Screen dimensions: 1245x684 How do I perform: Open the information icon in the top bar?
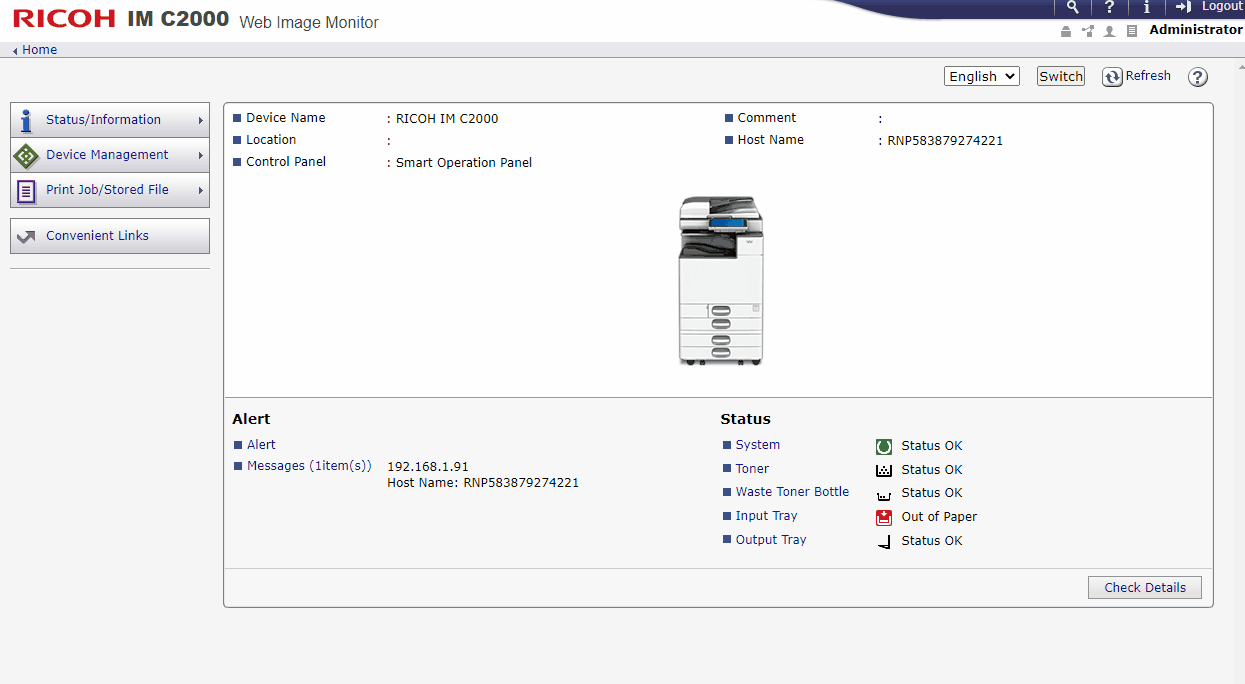(1146, 8)
